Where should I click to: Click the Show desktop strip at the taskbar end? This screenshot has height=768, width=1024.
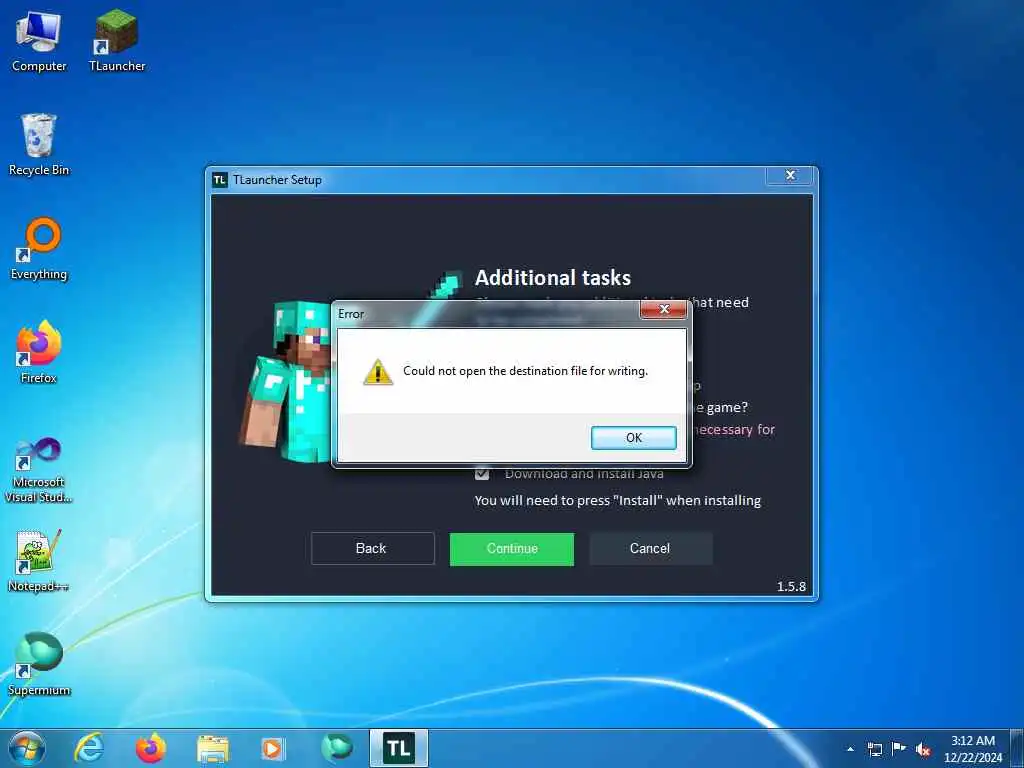click(1017, 748)
